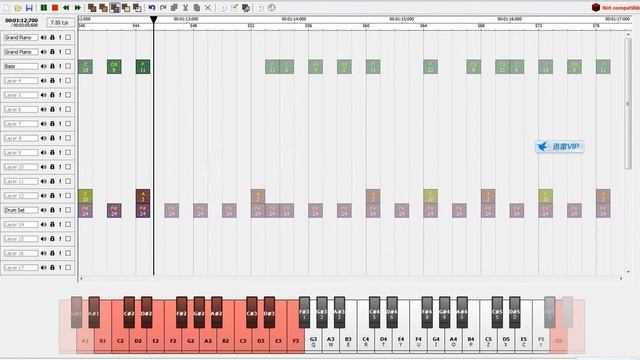Mute the Drum Set layer
The image size is (640, 360).
pyautogui.click(x=44, y=210)
